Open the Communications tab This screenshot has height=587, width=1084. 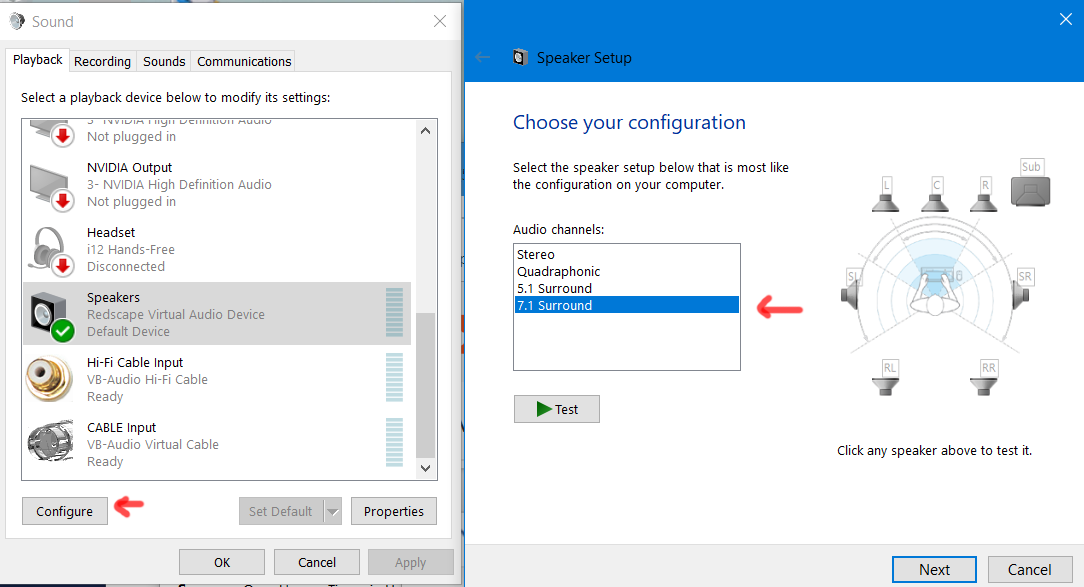coord(244,62)
